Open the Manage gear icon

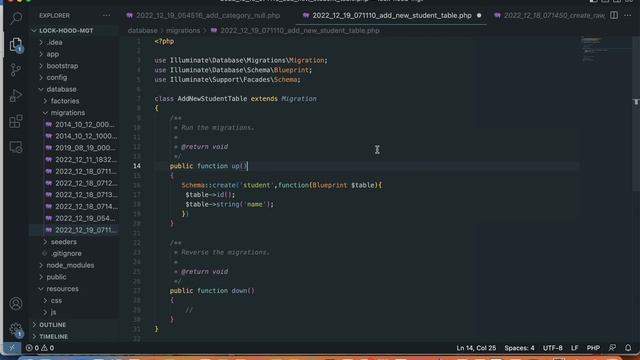16,329
